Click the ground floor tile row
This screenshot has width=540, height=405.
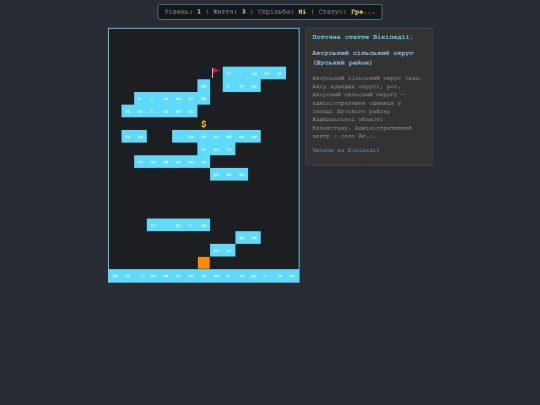[x=204, y=276]
